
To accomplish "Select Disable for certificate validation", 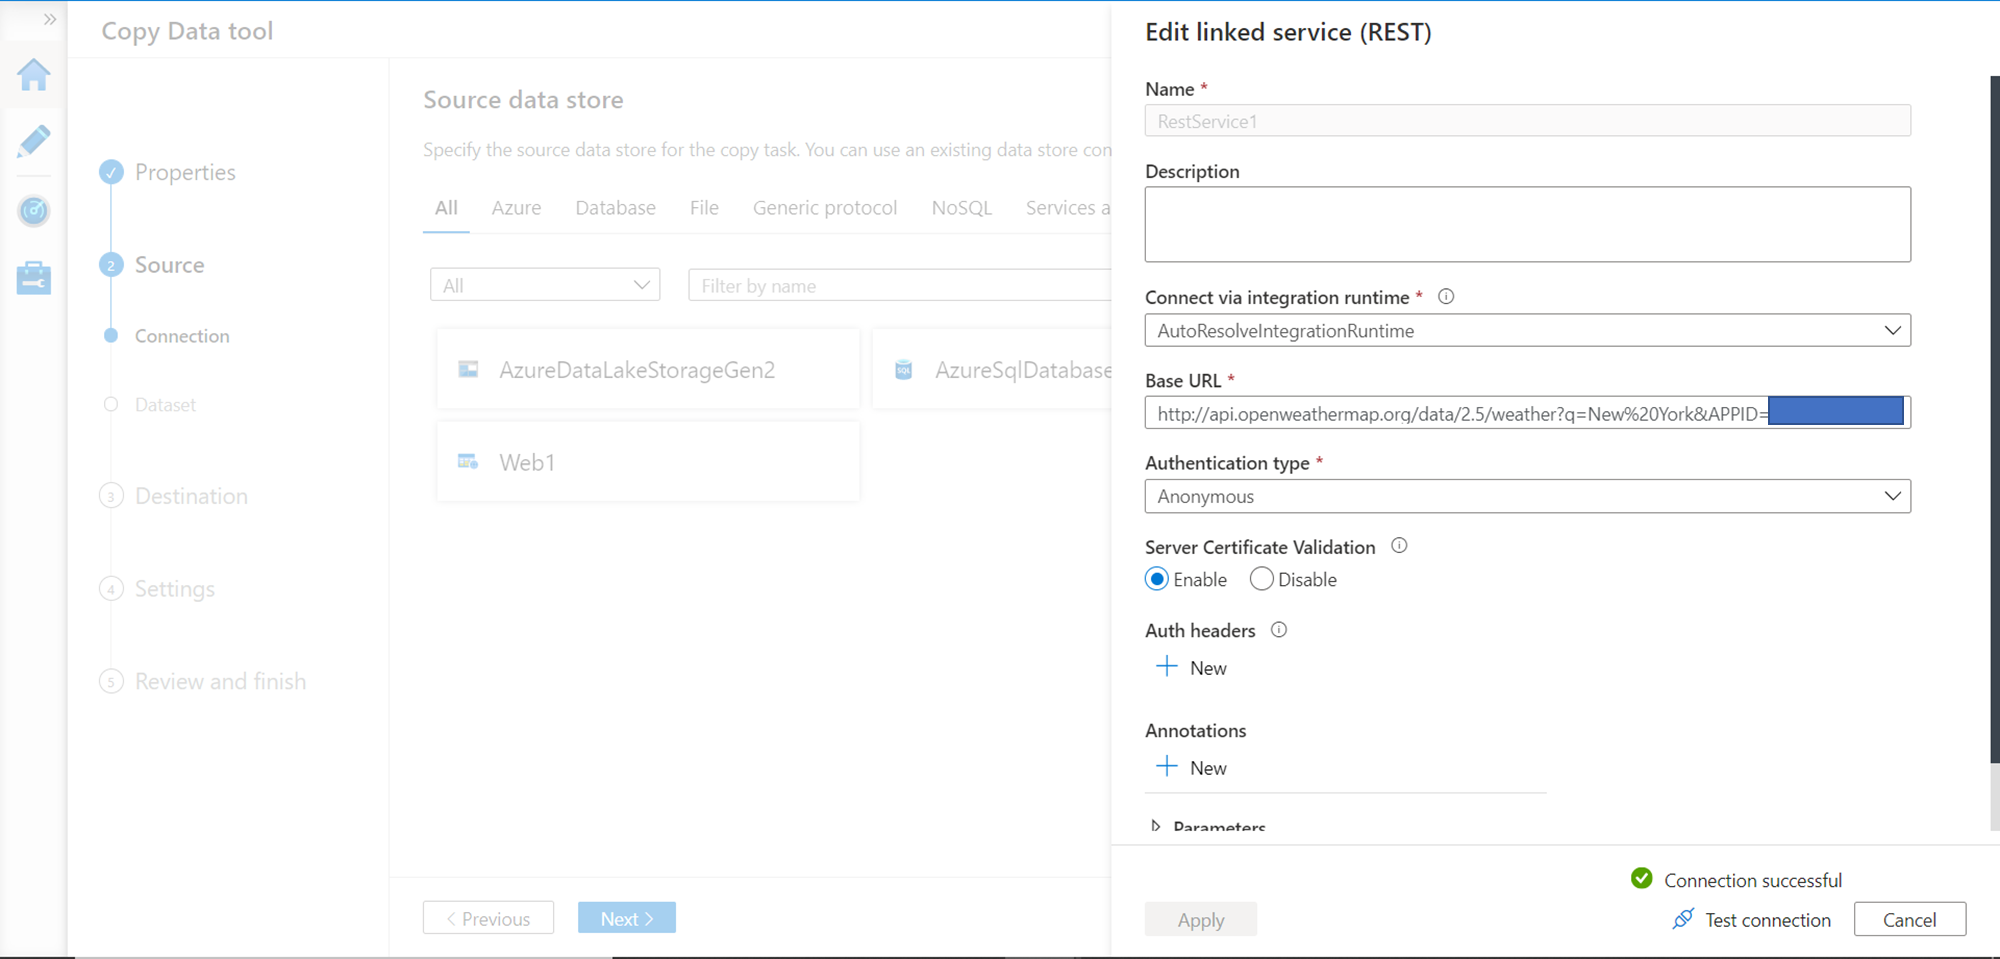I will [x=1261, y=579].
